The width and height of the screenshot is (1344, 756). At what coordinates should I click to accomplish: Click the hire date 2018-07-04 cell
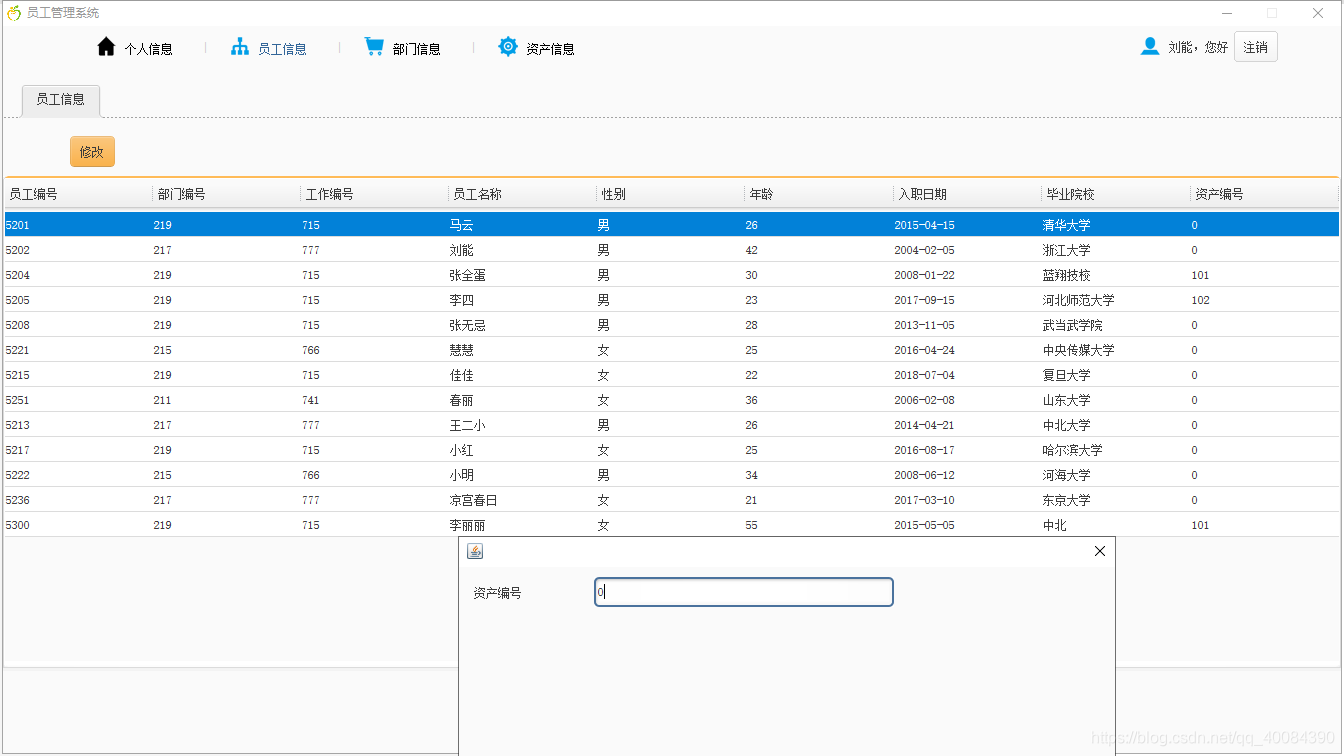[967, 375]
